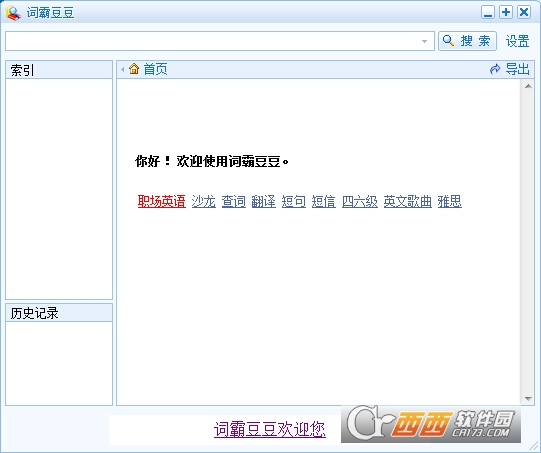Screen dimensions: 541x453
Task: Click the scrollbar down arrow
Action: tap(528, 398)
